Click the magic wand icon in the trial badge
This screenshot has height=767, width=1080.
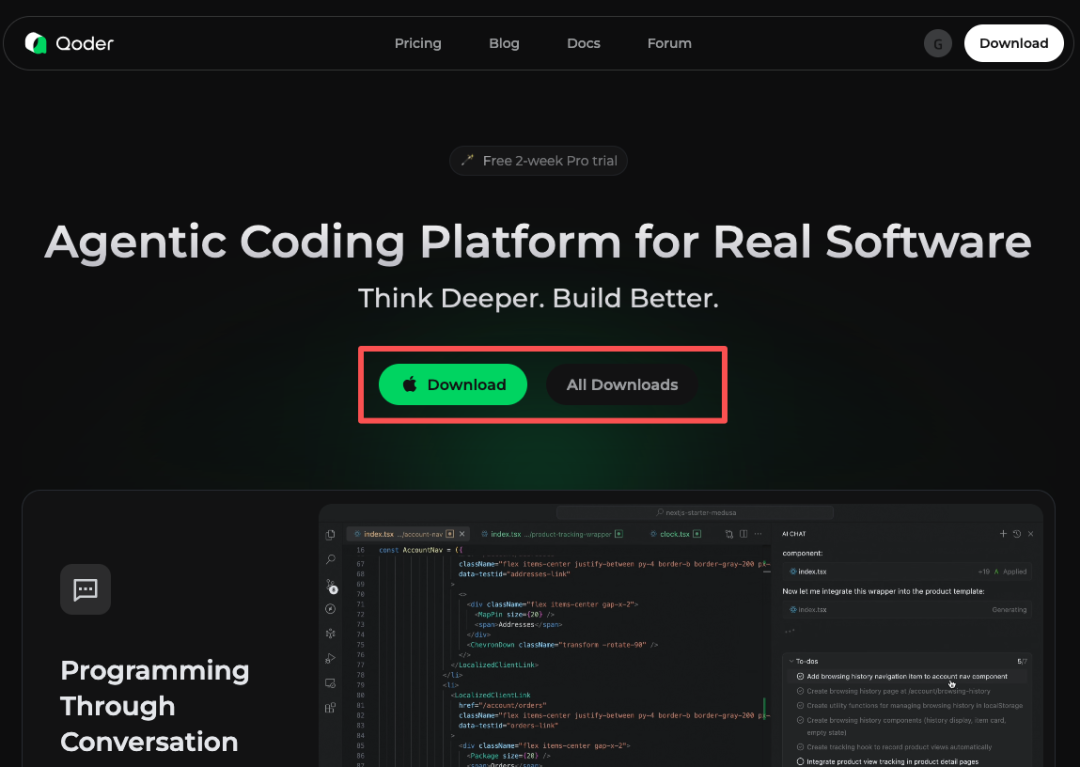coord(468,160)
